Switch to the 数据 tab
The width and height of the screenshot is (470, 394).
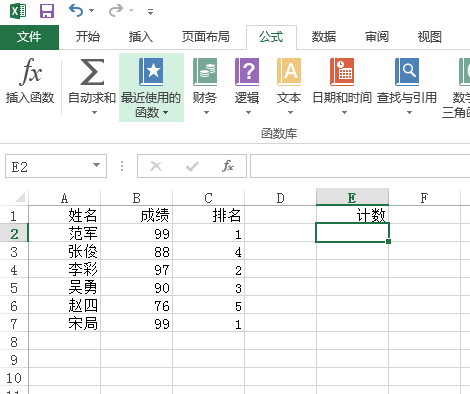(x=324, y=37)
